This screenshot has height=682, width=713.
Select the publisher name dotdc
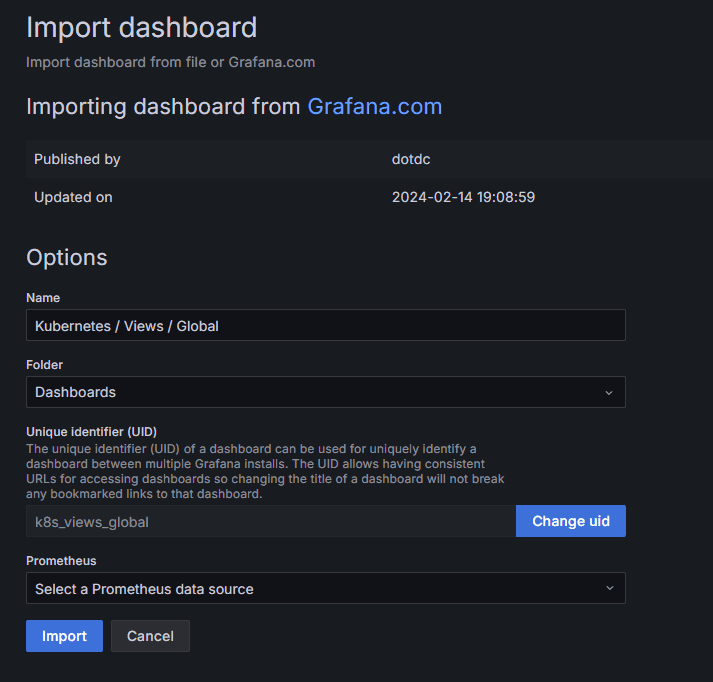411,159
